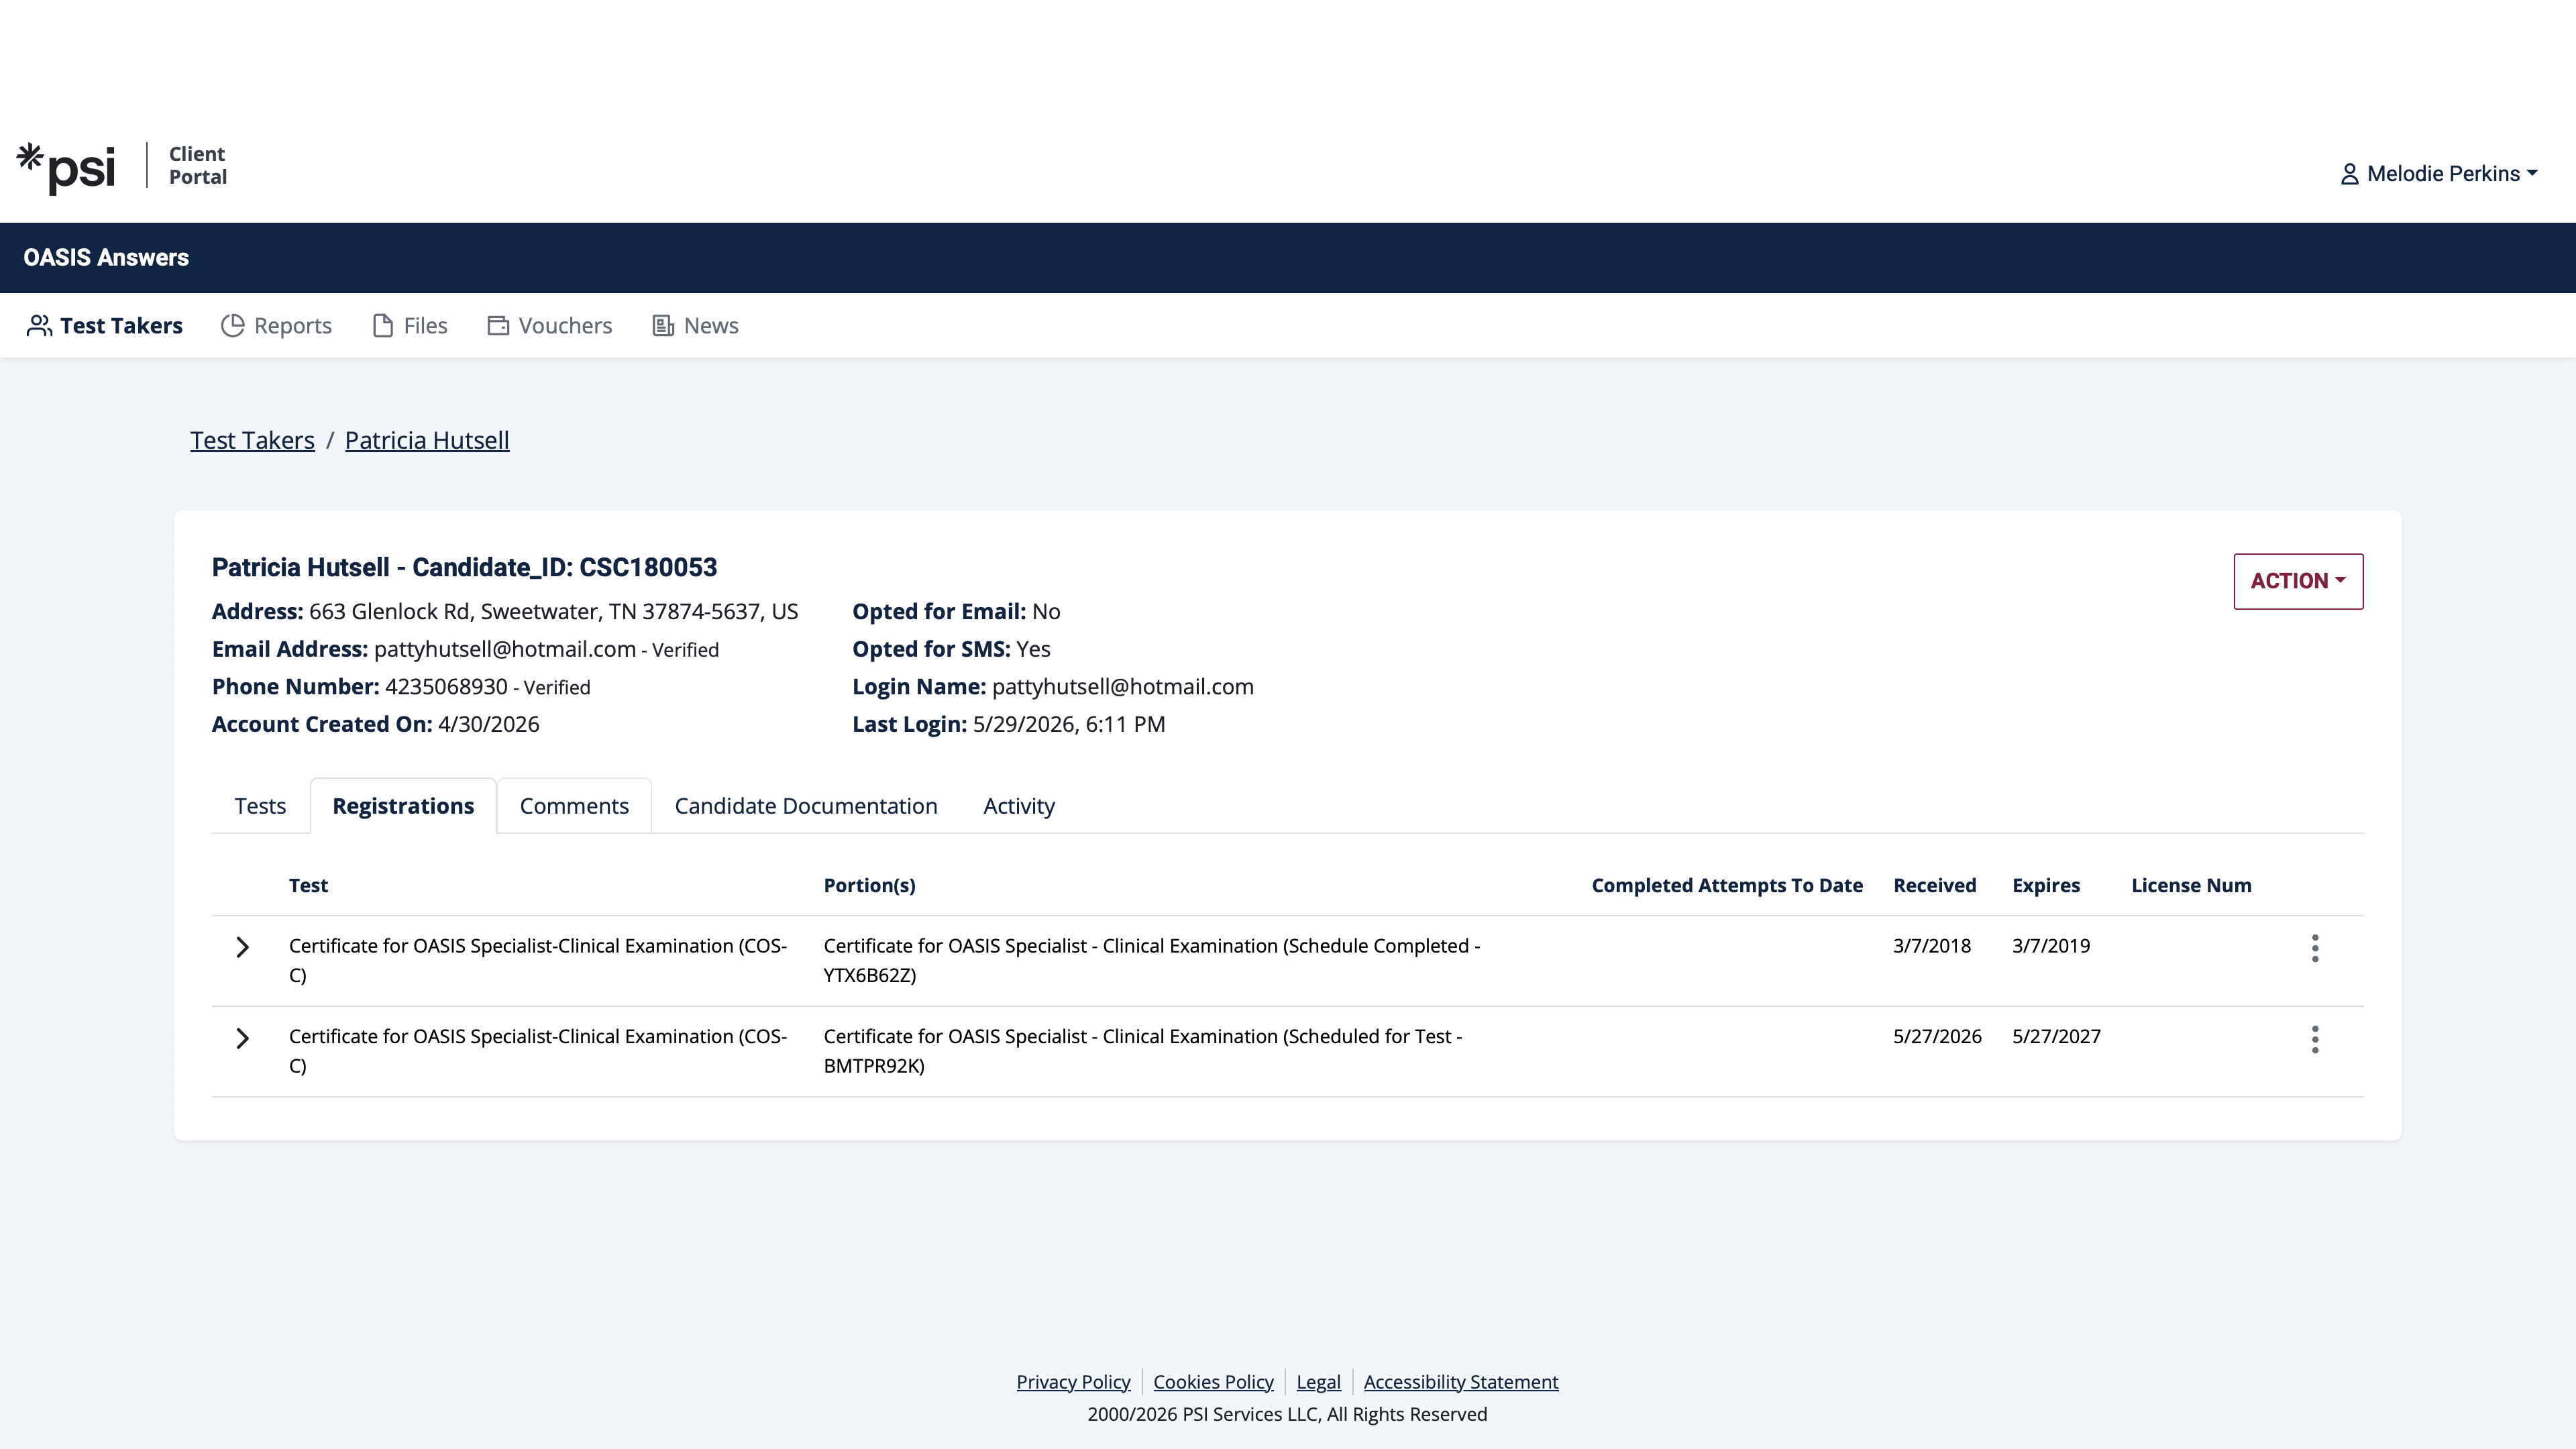This screenshot has height=1449, width=2576.
Task: Expand the Schedule Completed YTX6B62Z registration row
Action: pyautogui.click(x=242, y=947)
